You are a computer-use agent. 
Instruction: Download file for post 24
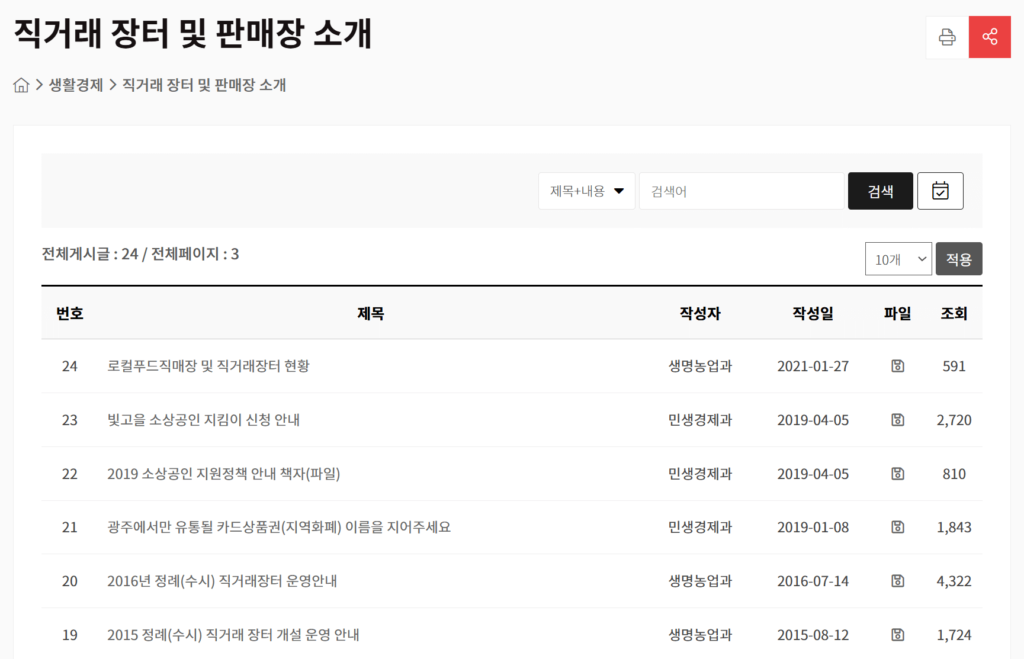coord(897,366)
